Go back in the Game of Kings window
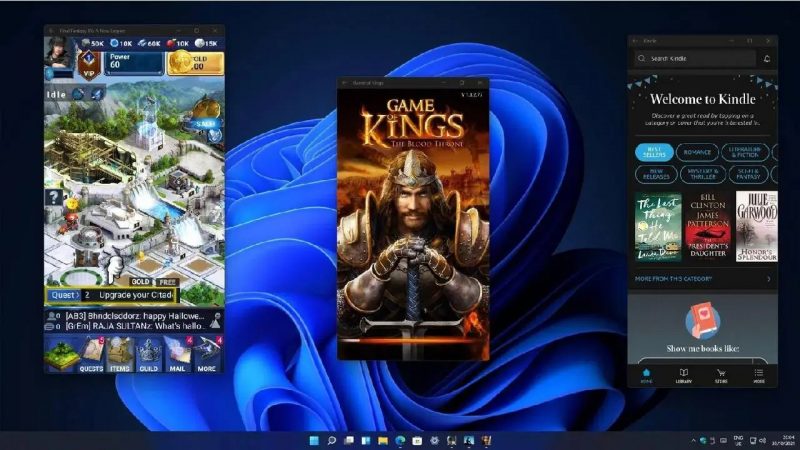The height and width of the screenshot is (450, 800). pyautogui.click(x=344, y=83)
